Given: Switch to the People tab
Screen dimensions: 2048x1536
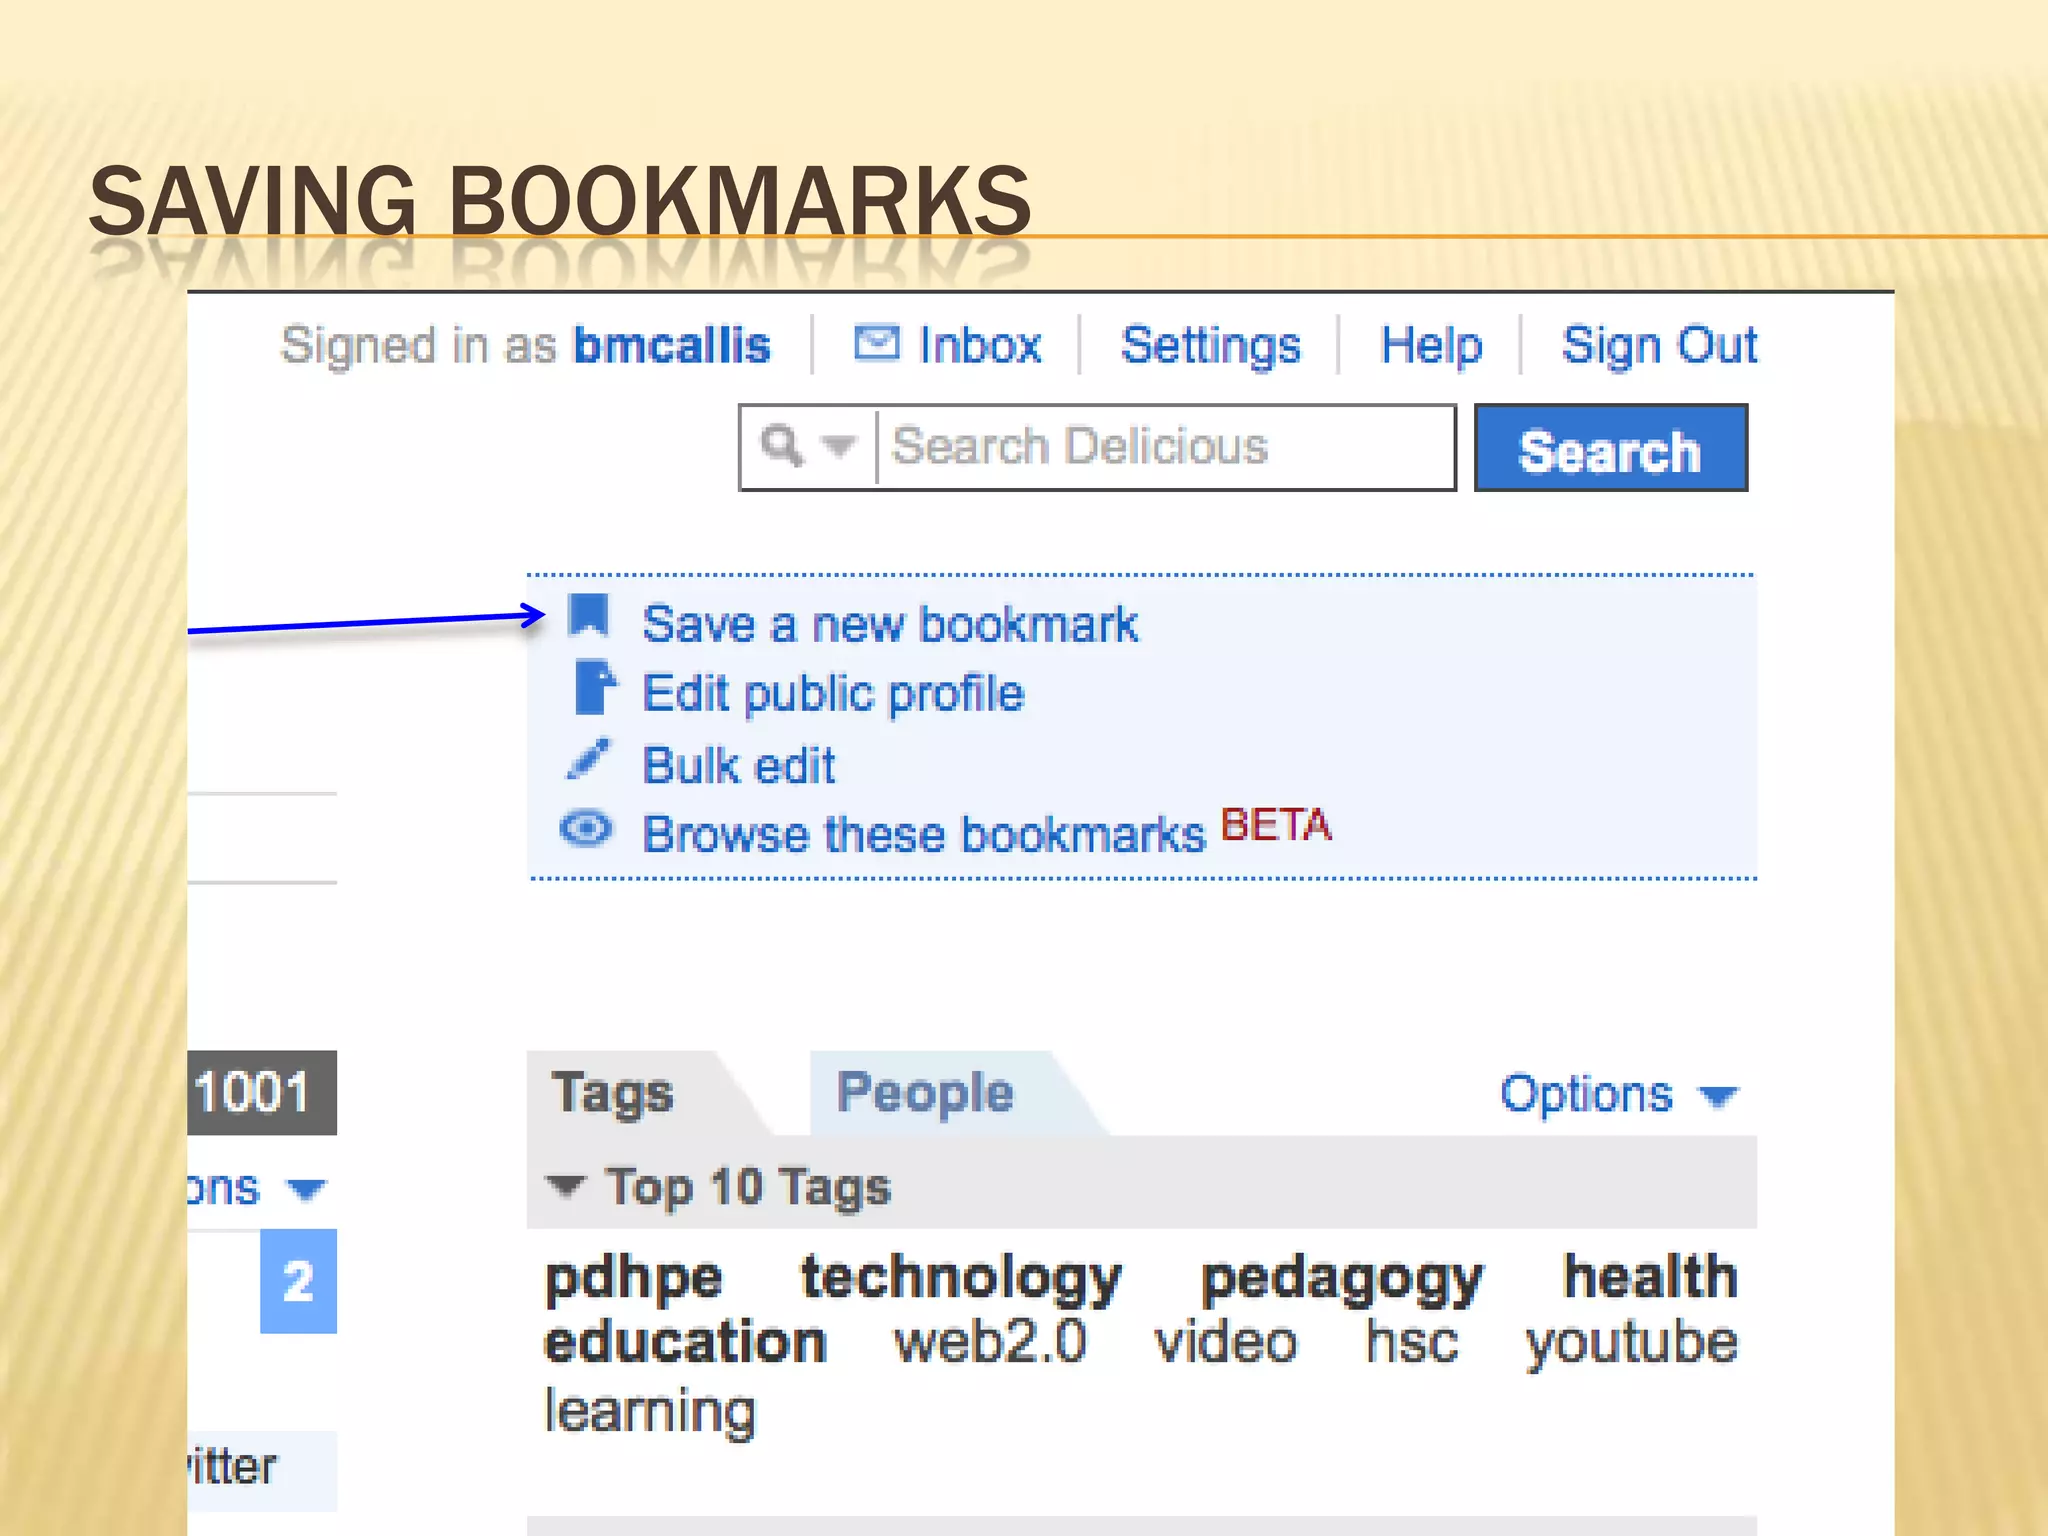Looking at the screenshot, I should pyautogui.click(x=925, y=1092).
